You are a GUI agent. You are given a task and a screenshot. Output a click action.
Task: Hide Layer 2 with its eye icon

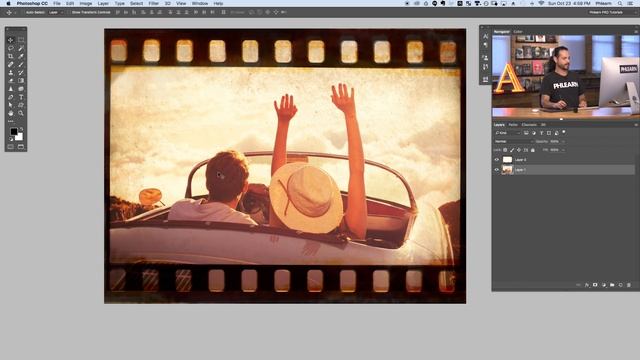(x=497, y=160)
